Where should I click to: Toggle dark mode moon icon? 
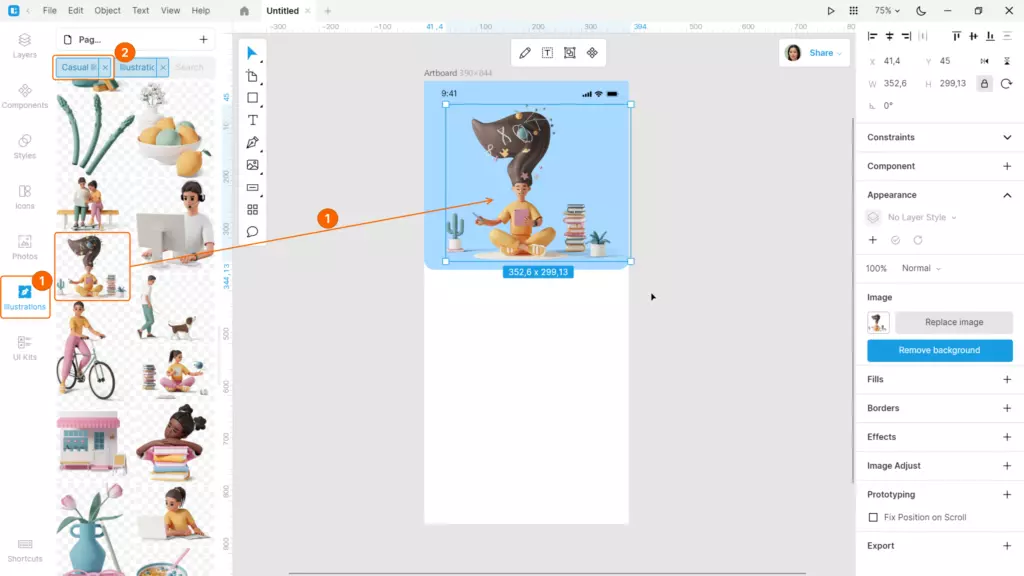click(x=921, y=10)
